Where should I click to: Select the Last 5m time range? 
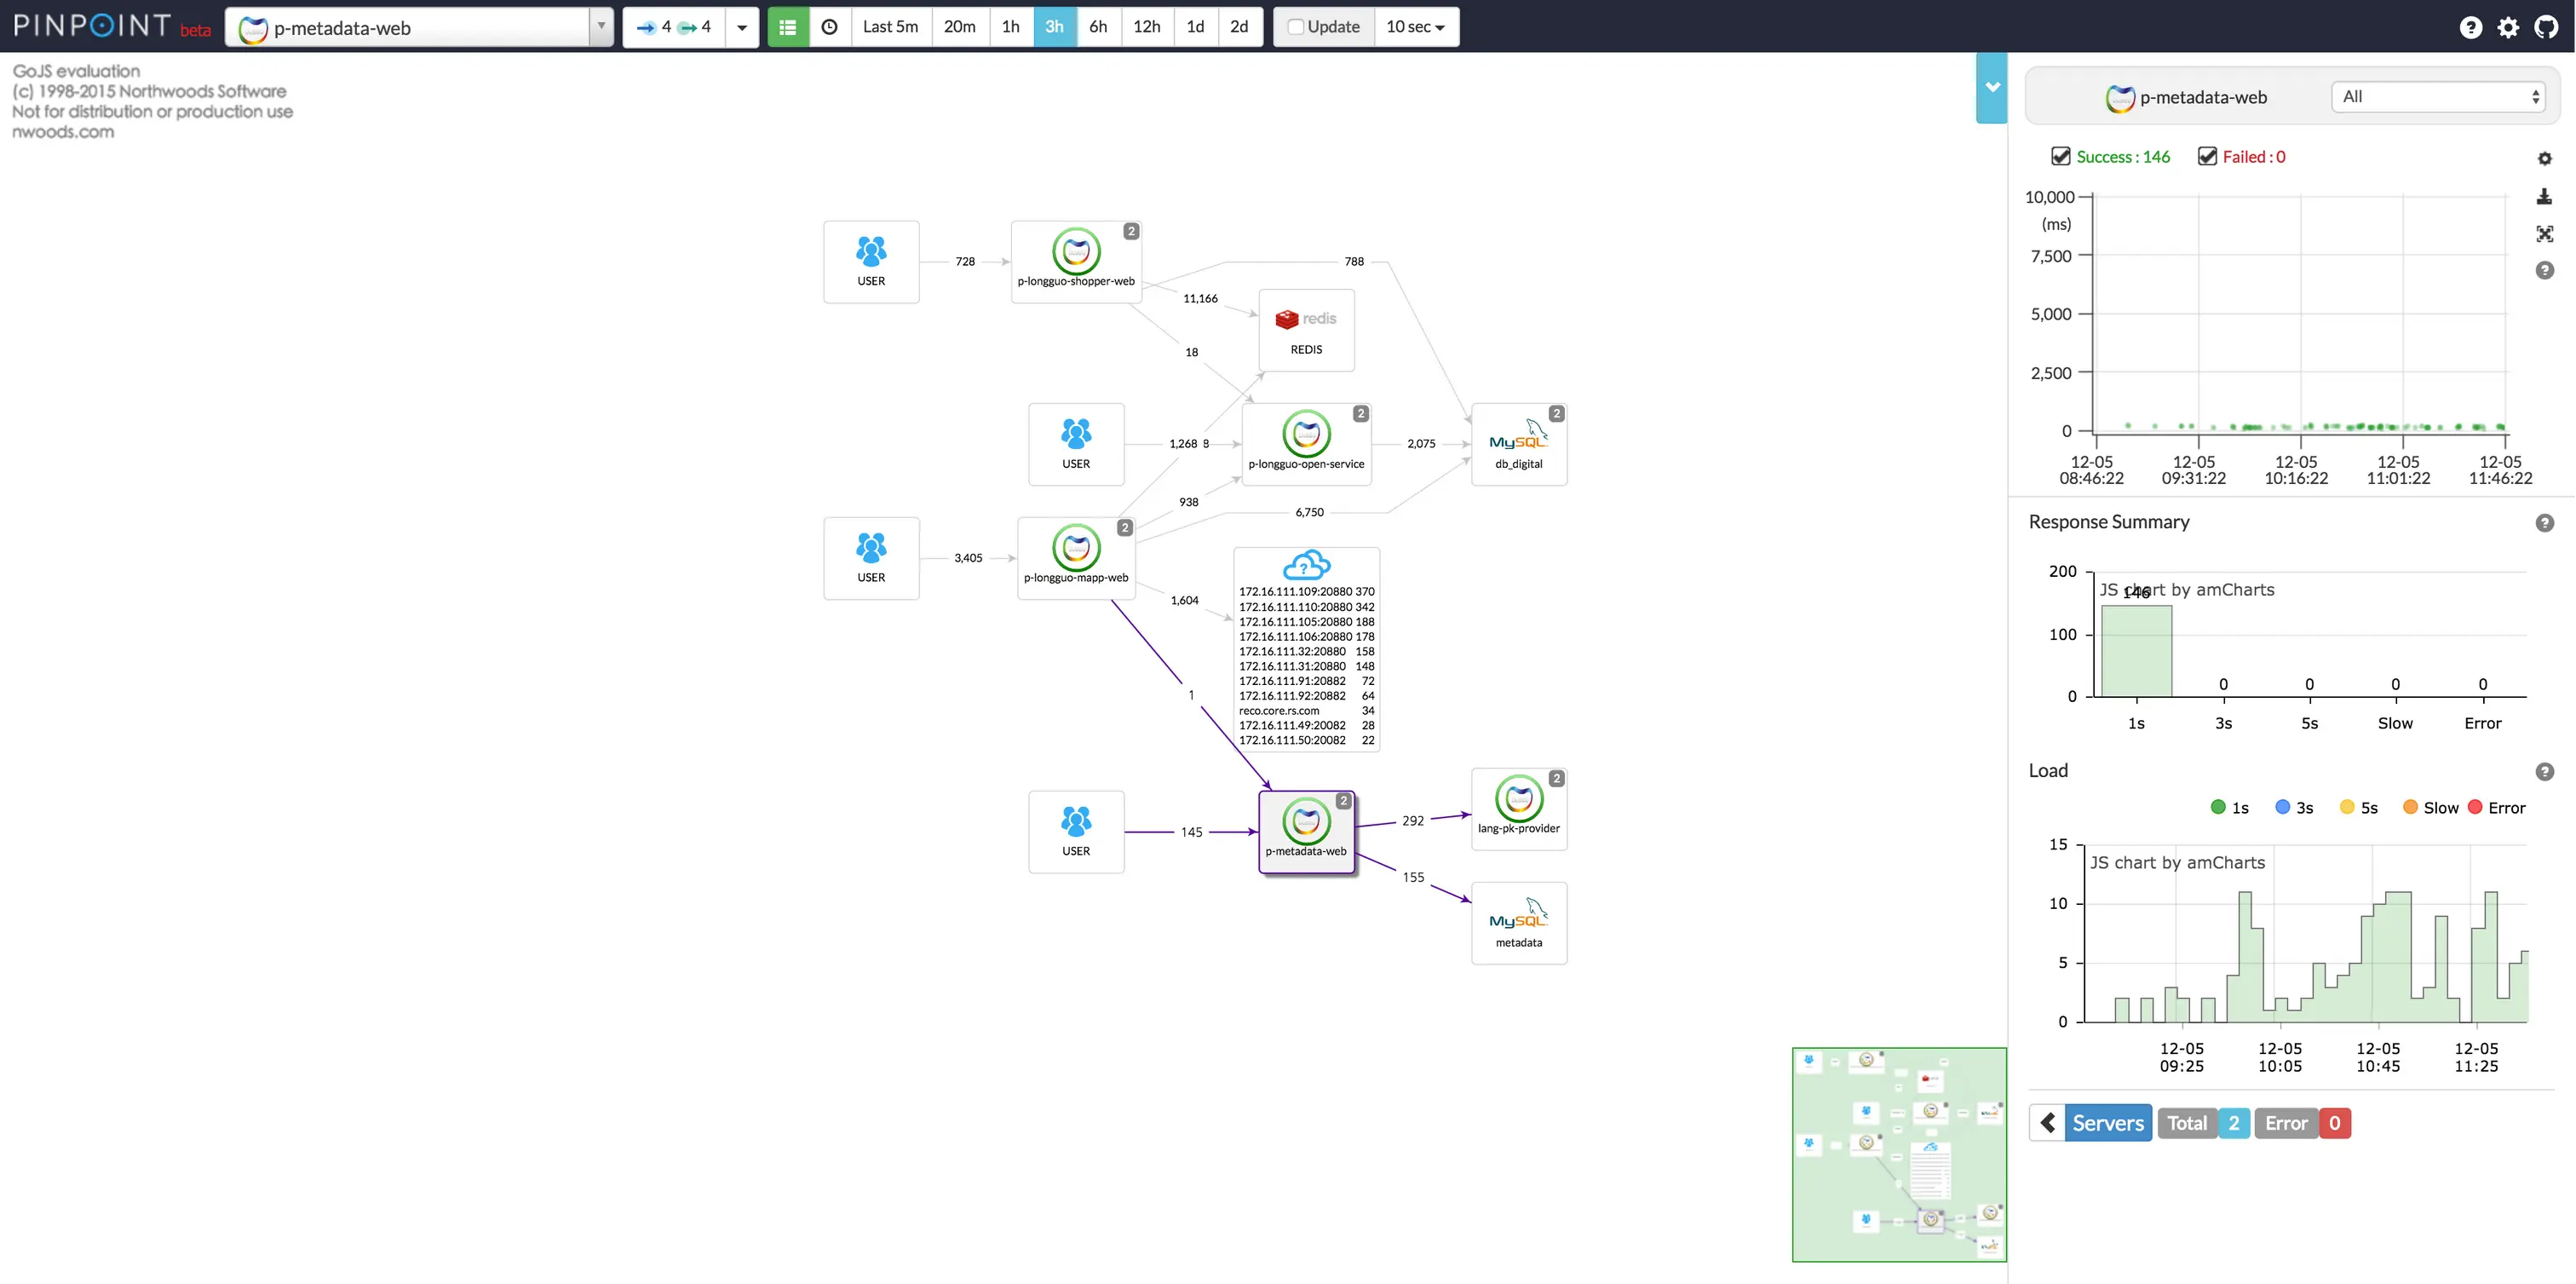pos(889,27)
